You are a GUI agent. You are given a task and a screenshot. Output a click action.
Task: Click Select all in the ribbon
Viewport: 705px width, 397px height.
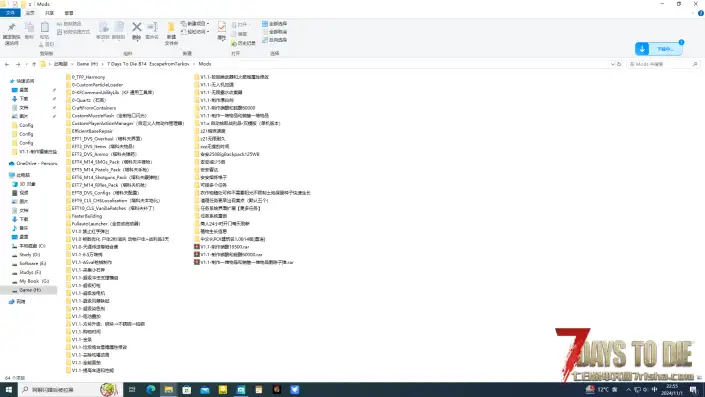275,23
